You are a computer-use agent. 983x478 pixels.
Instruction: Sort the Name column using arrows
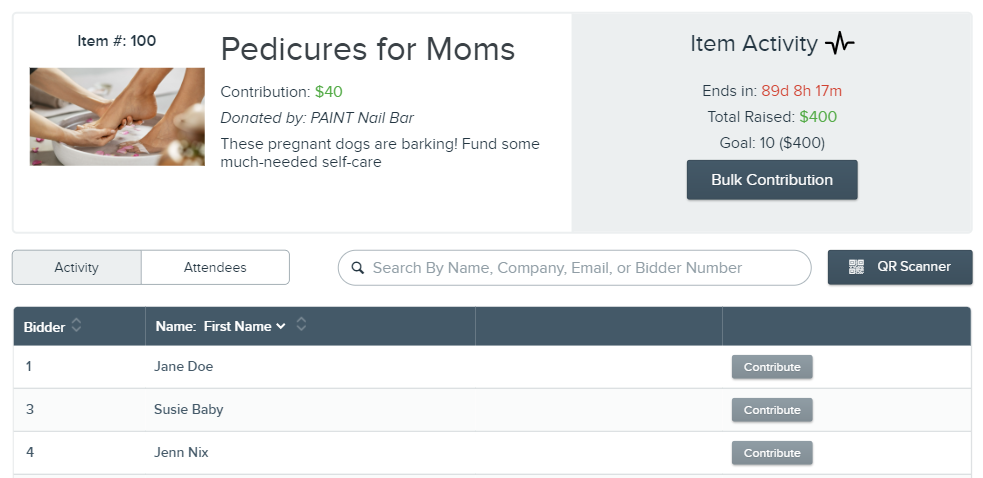(x=301, y=324)
